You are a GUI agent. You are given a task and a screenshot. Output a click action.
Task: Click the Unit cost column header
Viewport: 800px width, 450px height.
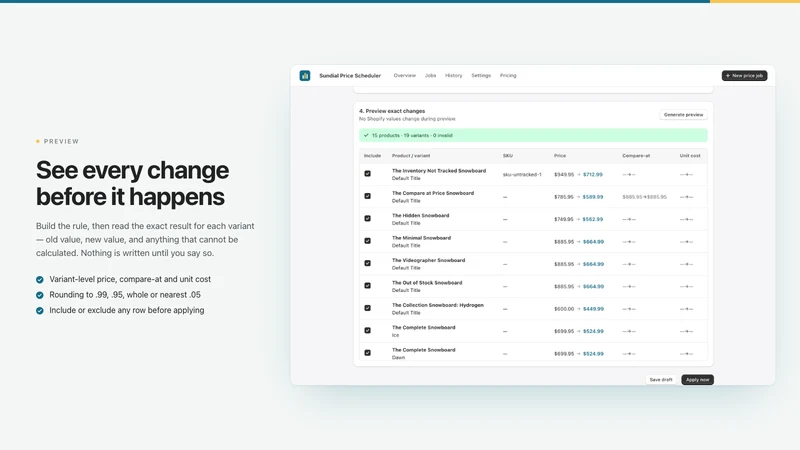[690, 156]
